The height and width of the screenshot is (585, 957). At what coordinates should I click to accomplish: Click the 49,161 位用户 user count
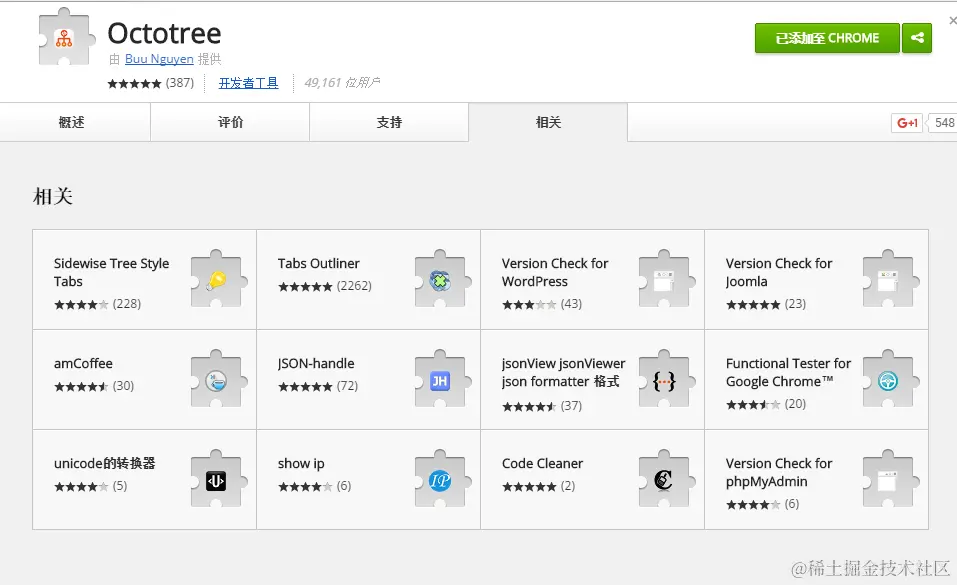342,82
